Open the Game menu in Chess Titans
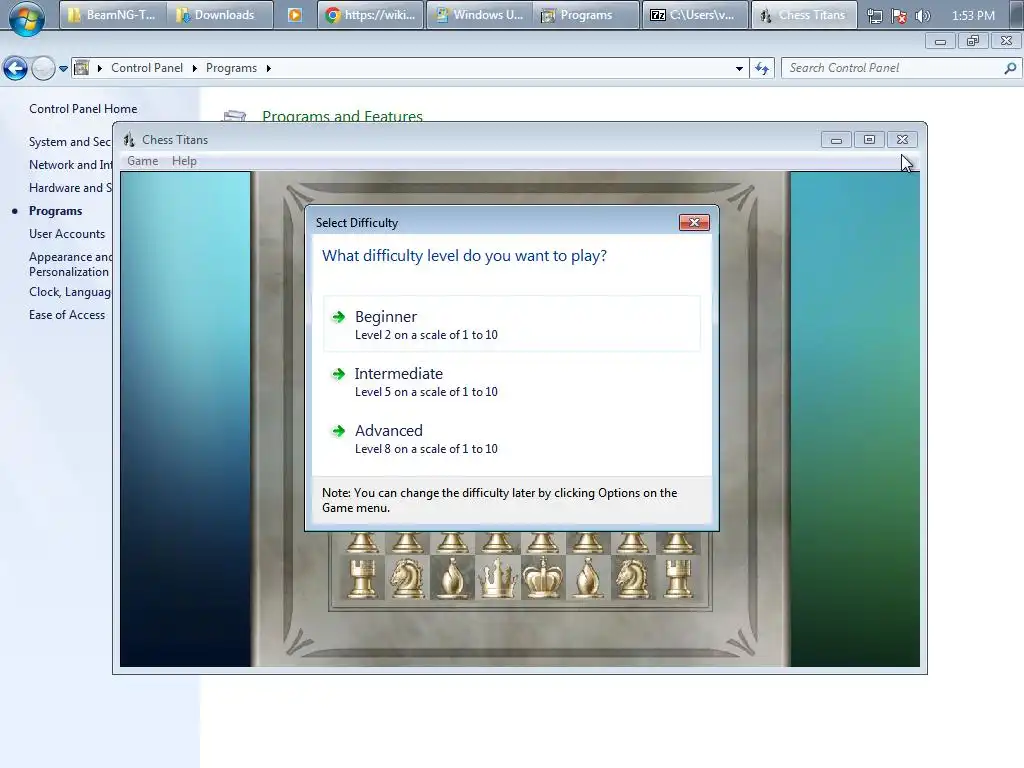Viewport: 1024px width, 768px height. [x=142, y=161]
